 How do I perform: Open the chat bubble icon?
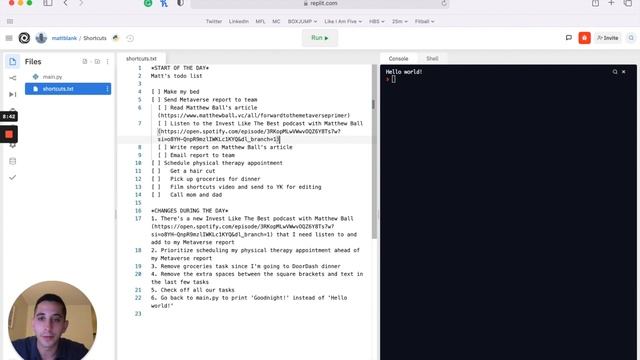pos(569,38)
